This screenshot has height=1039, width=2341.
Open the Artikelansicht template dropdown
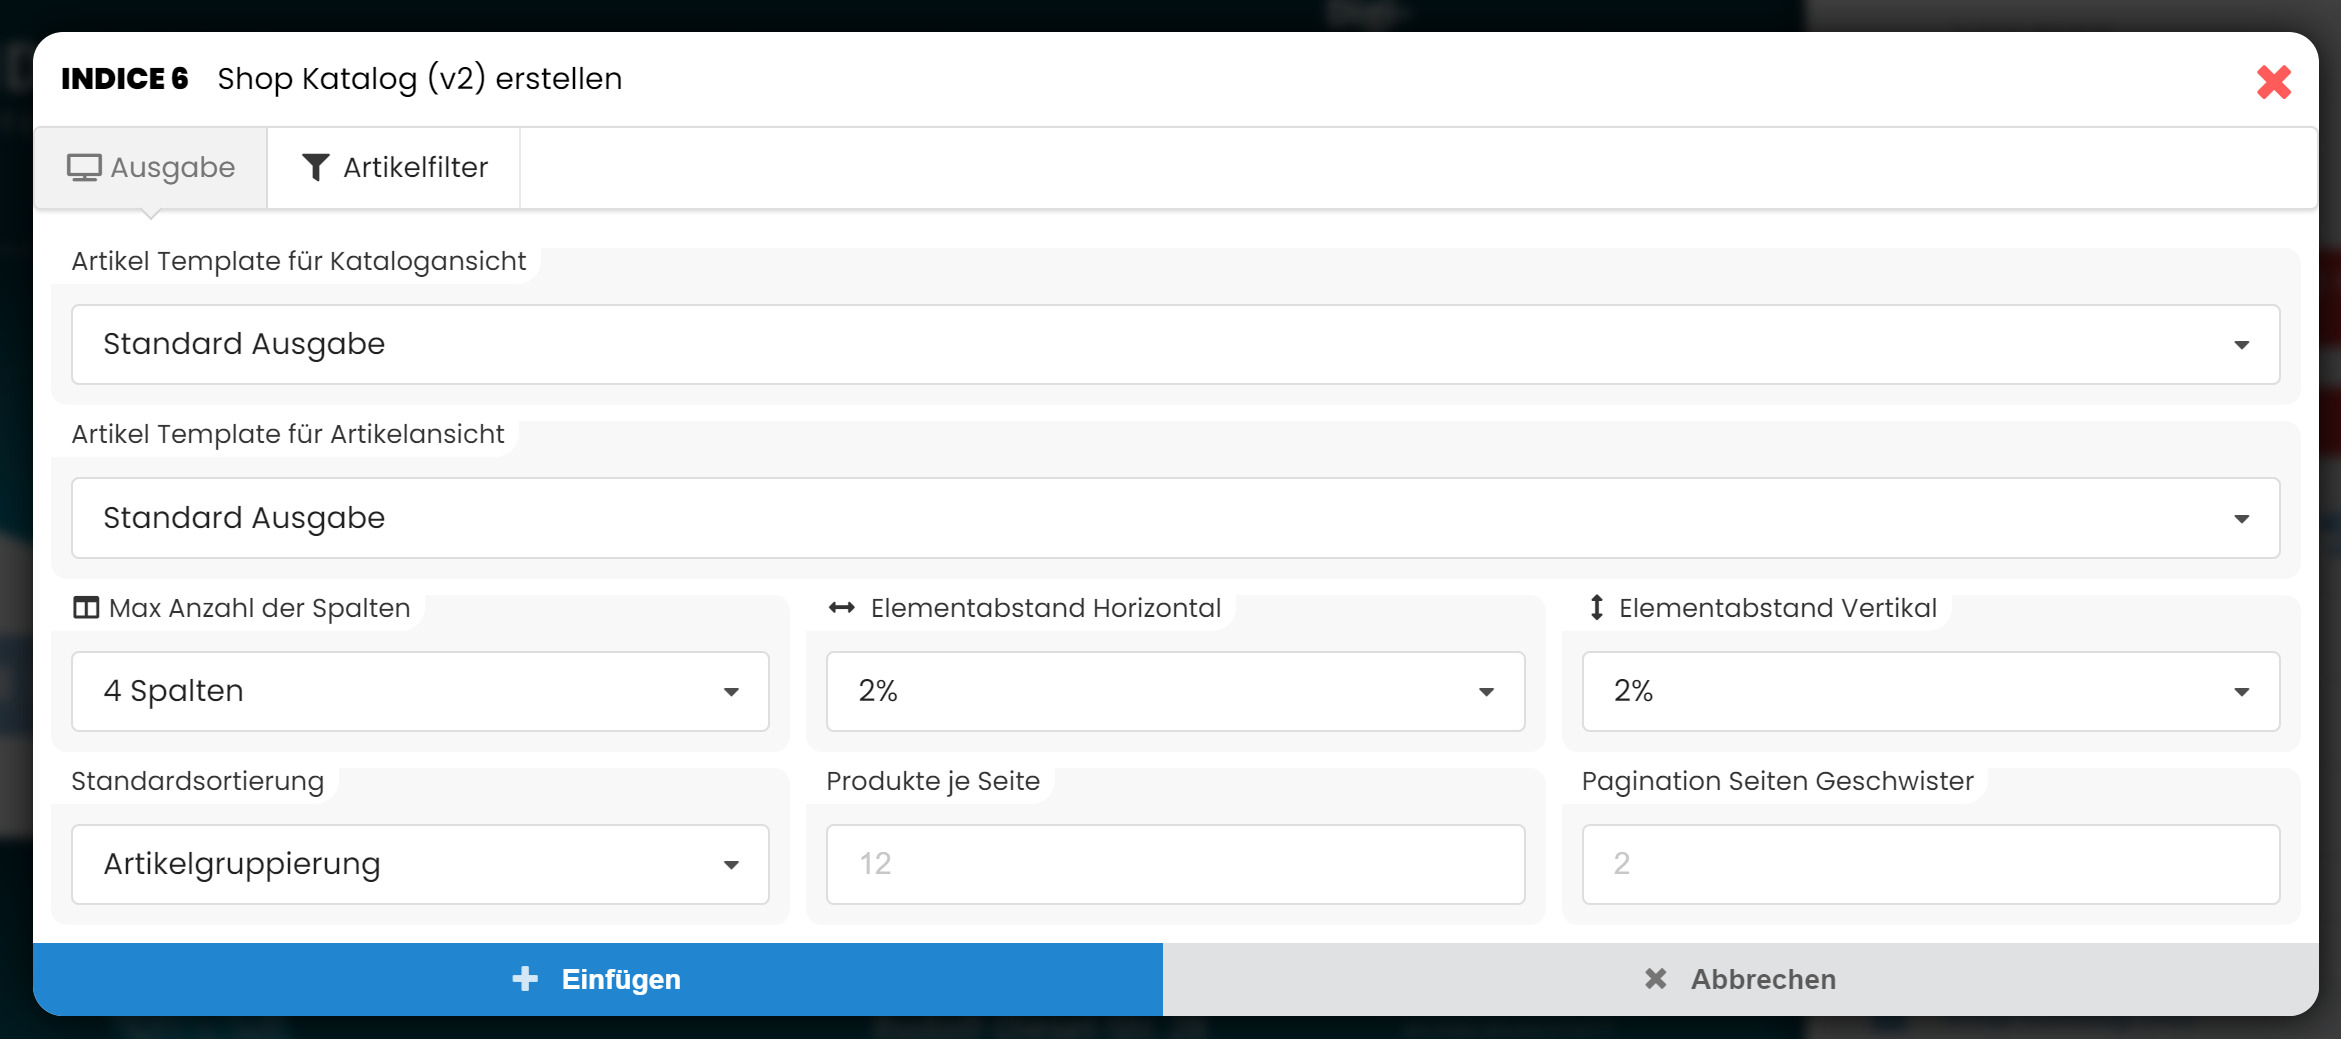tap(1175, 518)
